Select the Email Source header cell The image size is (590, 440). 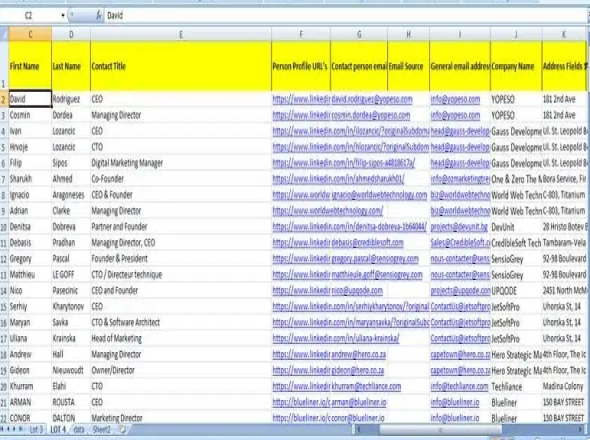pos(408,65)
